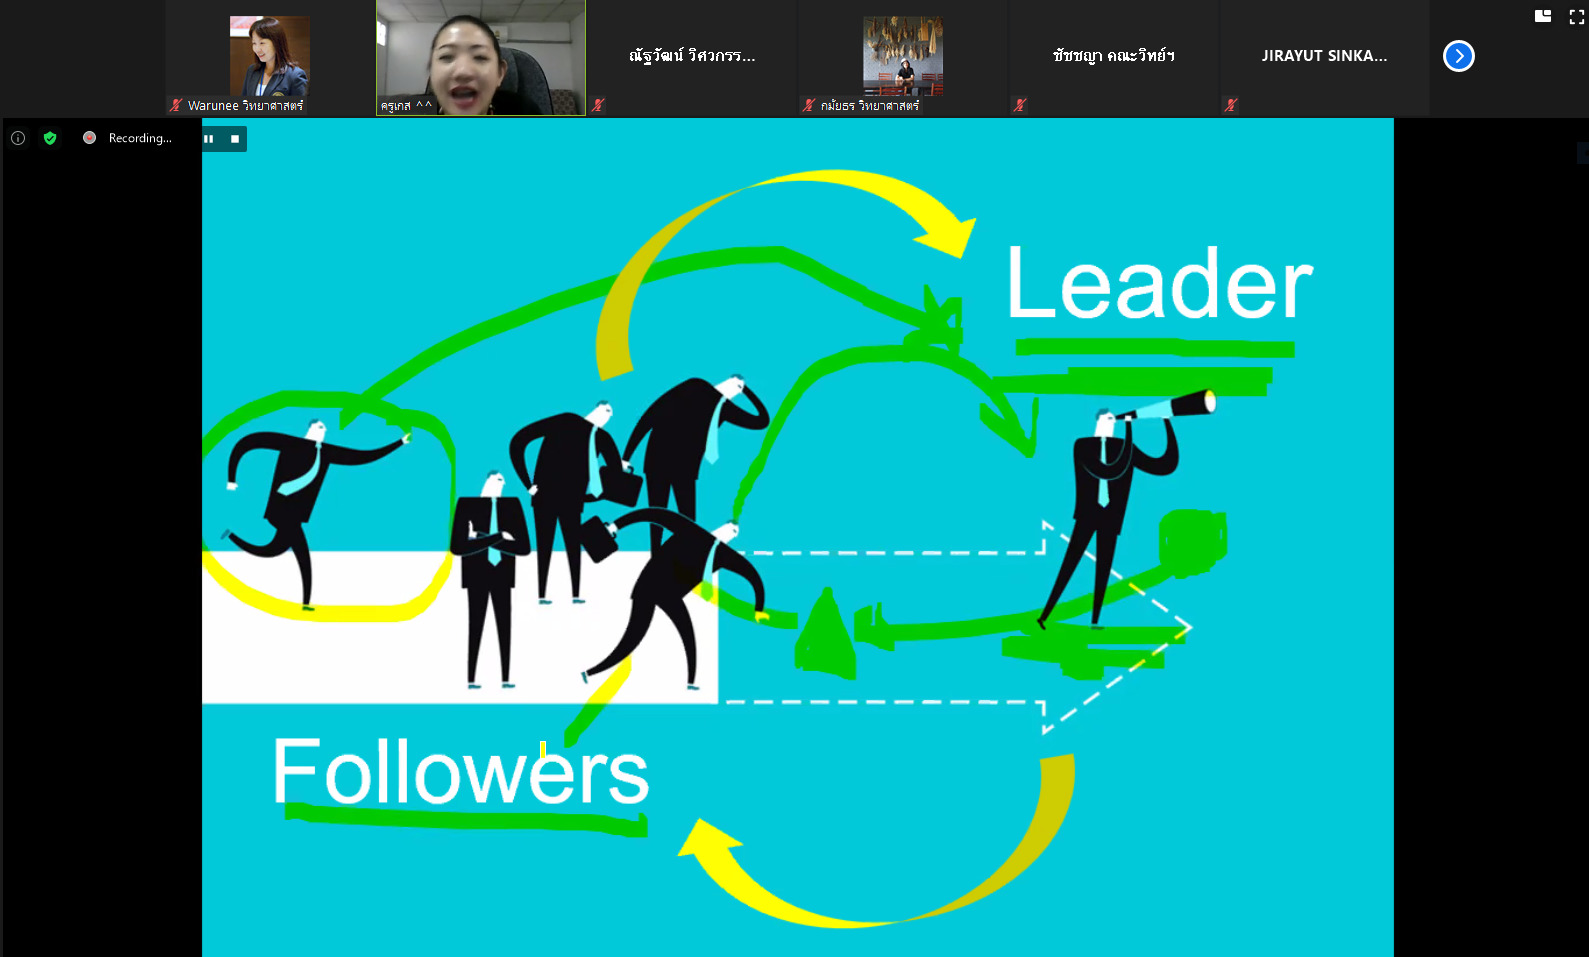This screenshot has height=957, width=1589.
Task: Enter full screen mode
Action: tap(1577, 16)
